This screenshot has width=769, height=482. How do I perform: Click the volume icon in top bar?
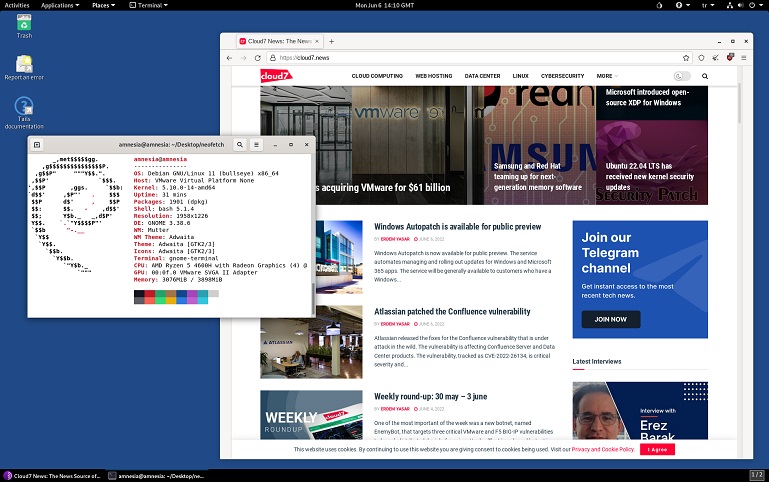740,5
